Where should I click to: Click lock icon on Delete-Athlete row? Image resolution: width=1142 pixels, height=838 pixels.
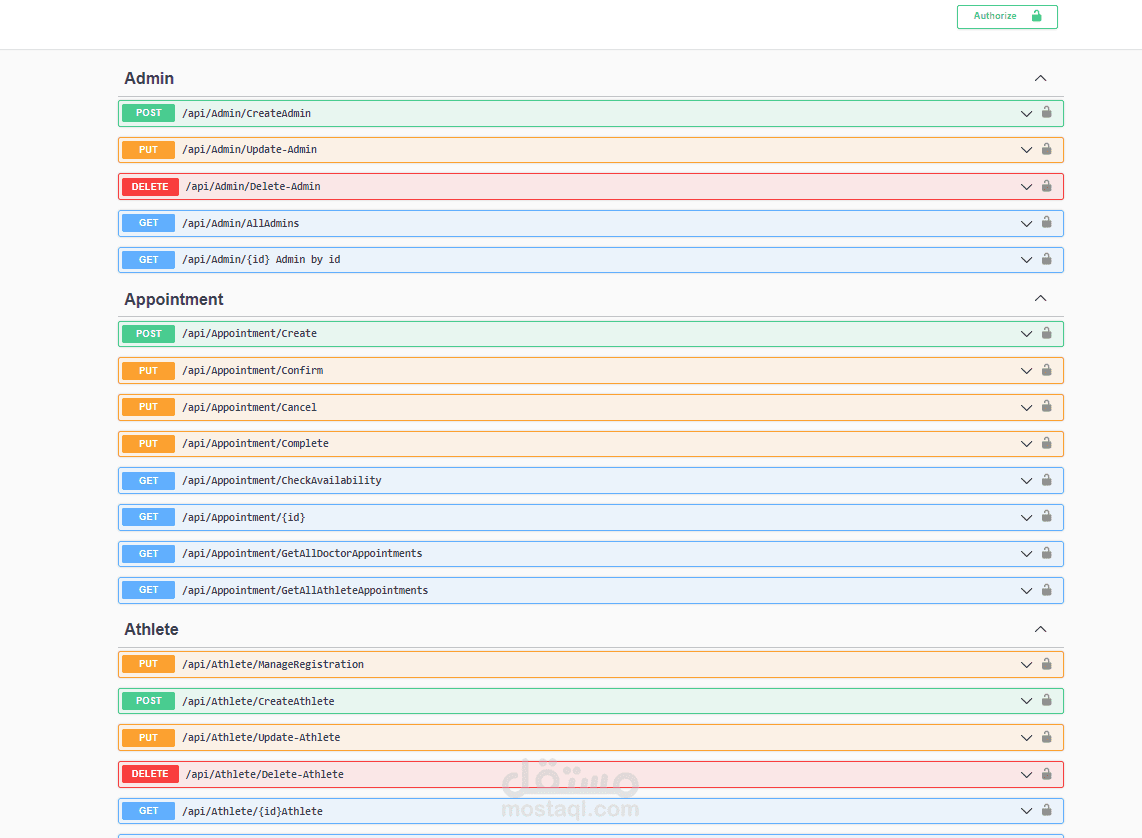(1047, 774)
